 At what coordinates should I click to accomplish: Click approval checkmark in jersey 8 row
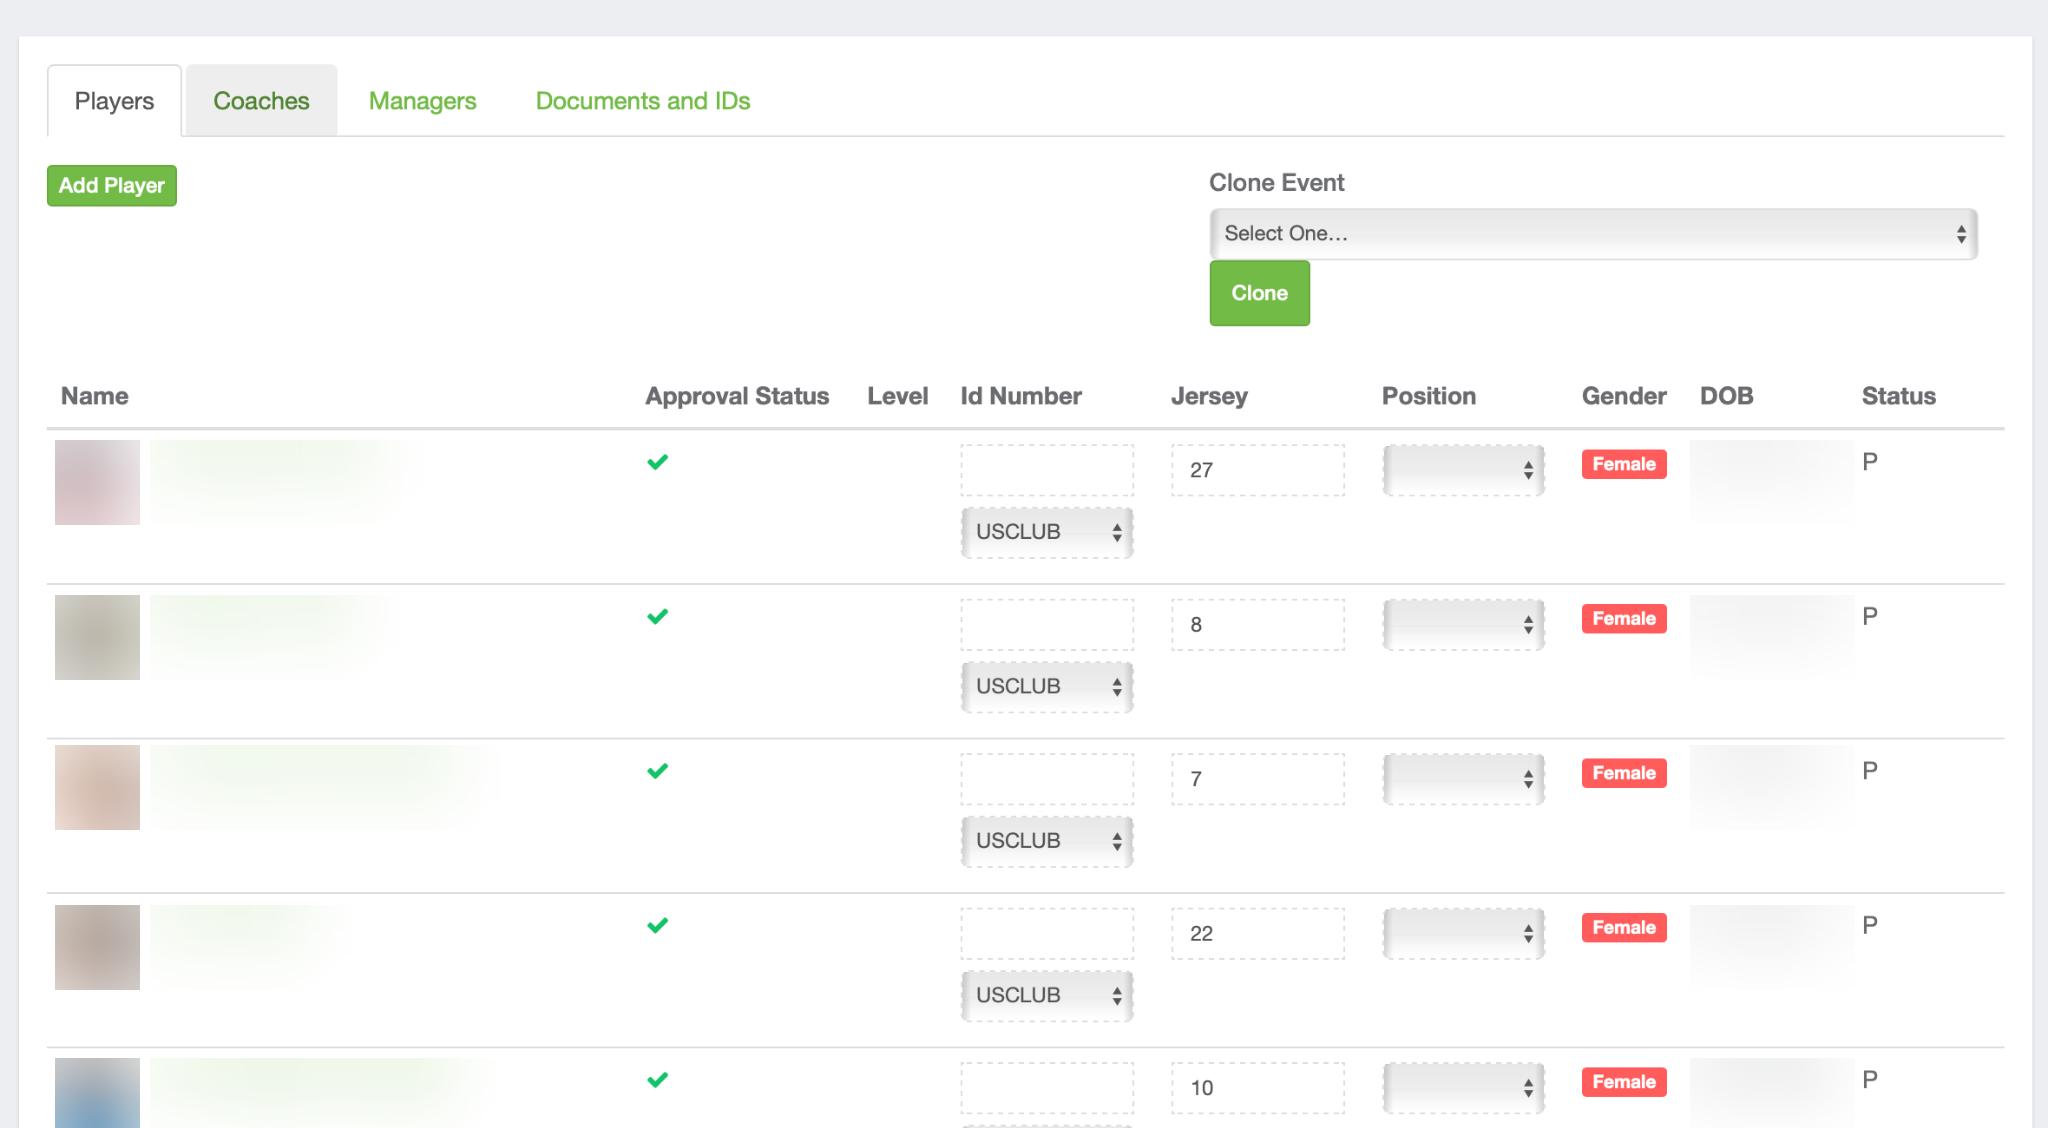click(657, 617)
